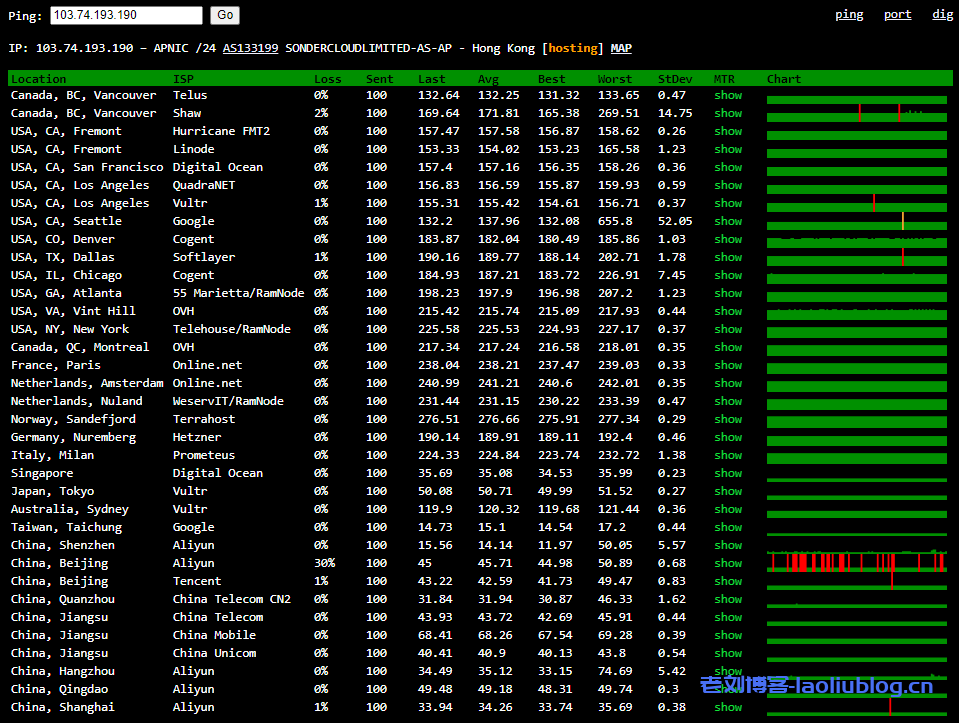Show MTR for Paris Online.net row

pos(728,366)
